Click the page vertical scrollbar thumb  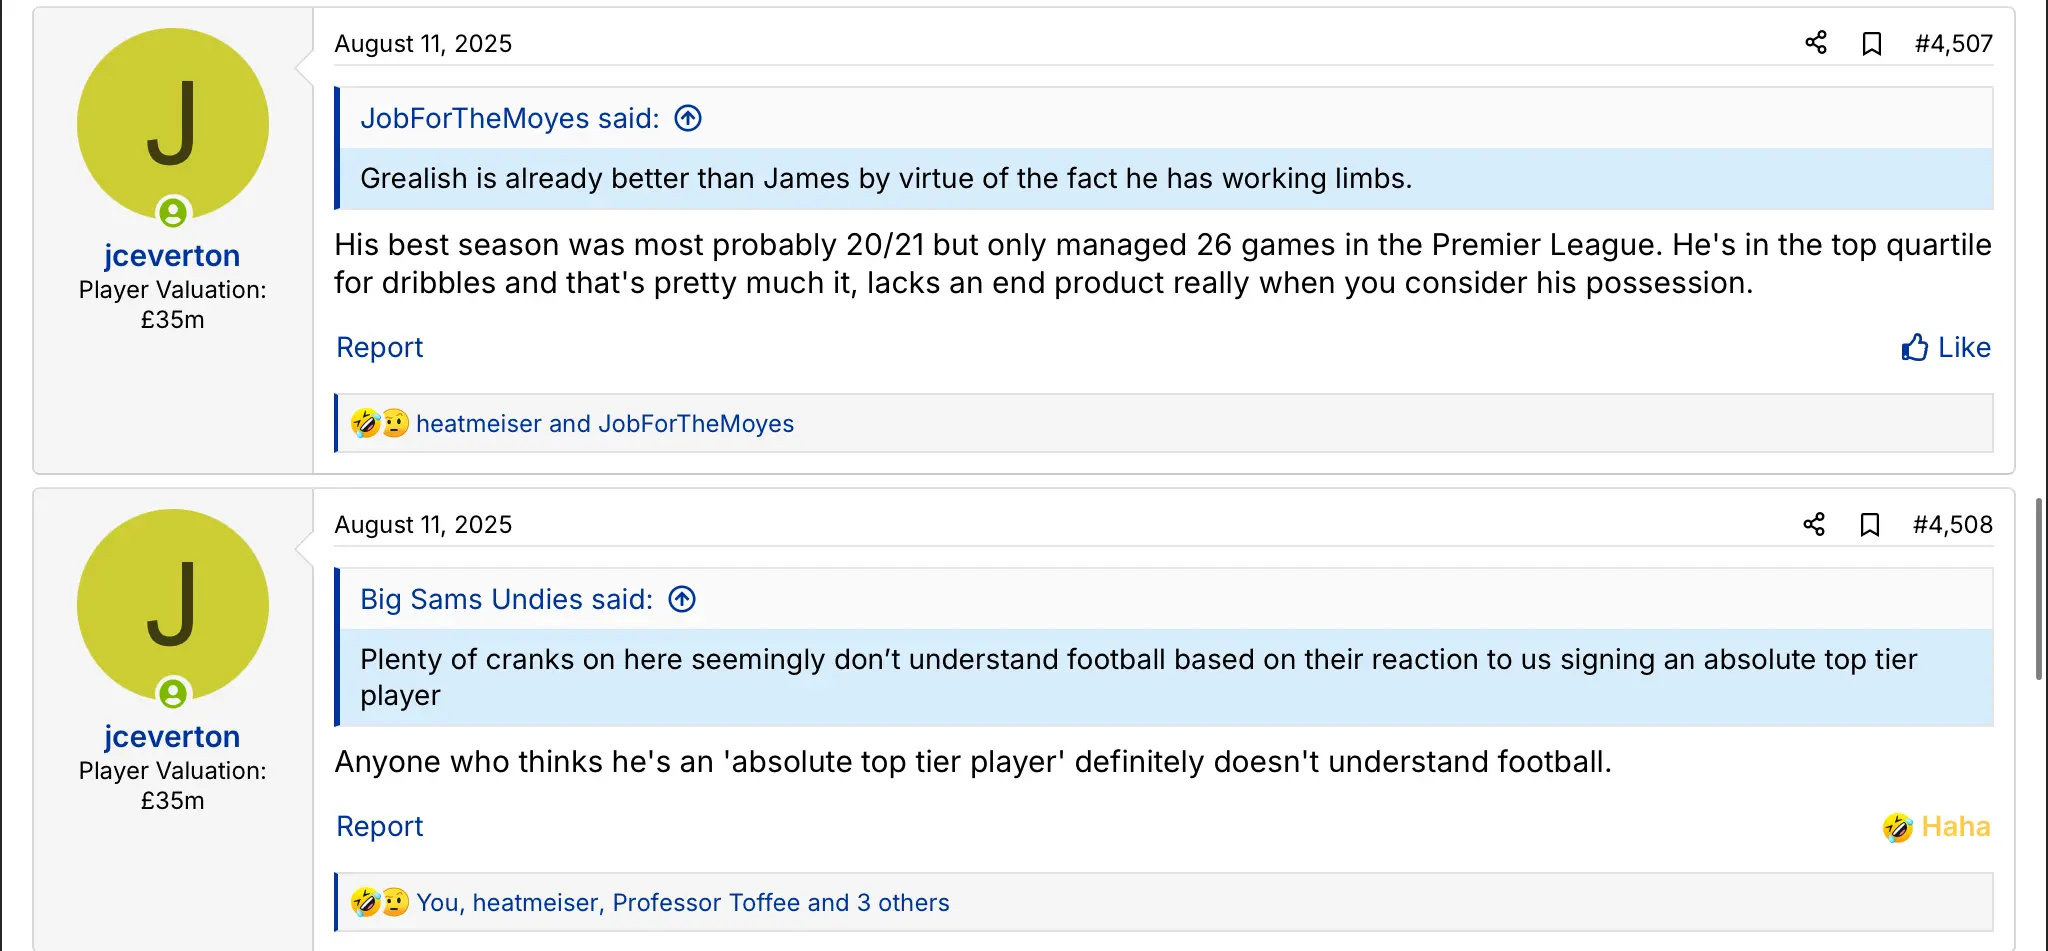pyautogui.click(x=2039, y=590)
